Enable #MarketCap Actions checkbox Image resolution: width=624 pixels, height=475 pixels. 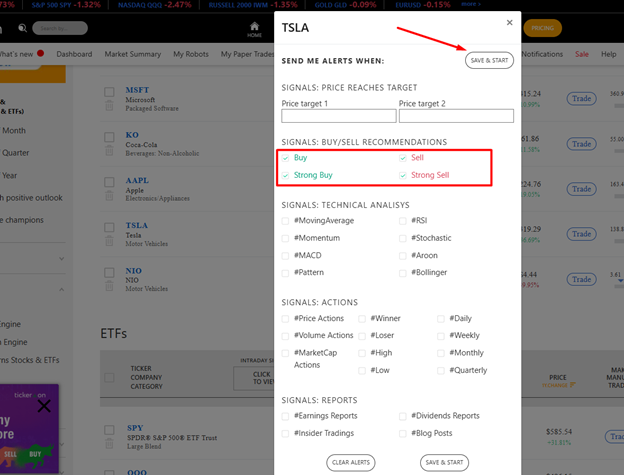click(x=285, y=353)
